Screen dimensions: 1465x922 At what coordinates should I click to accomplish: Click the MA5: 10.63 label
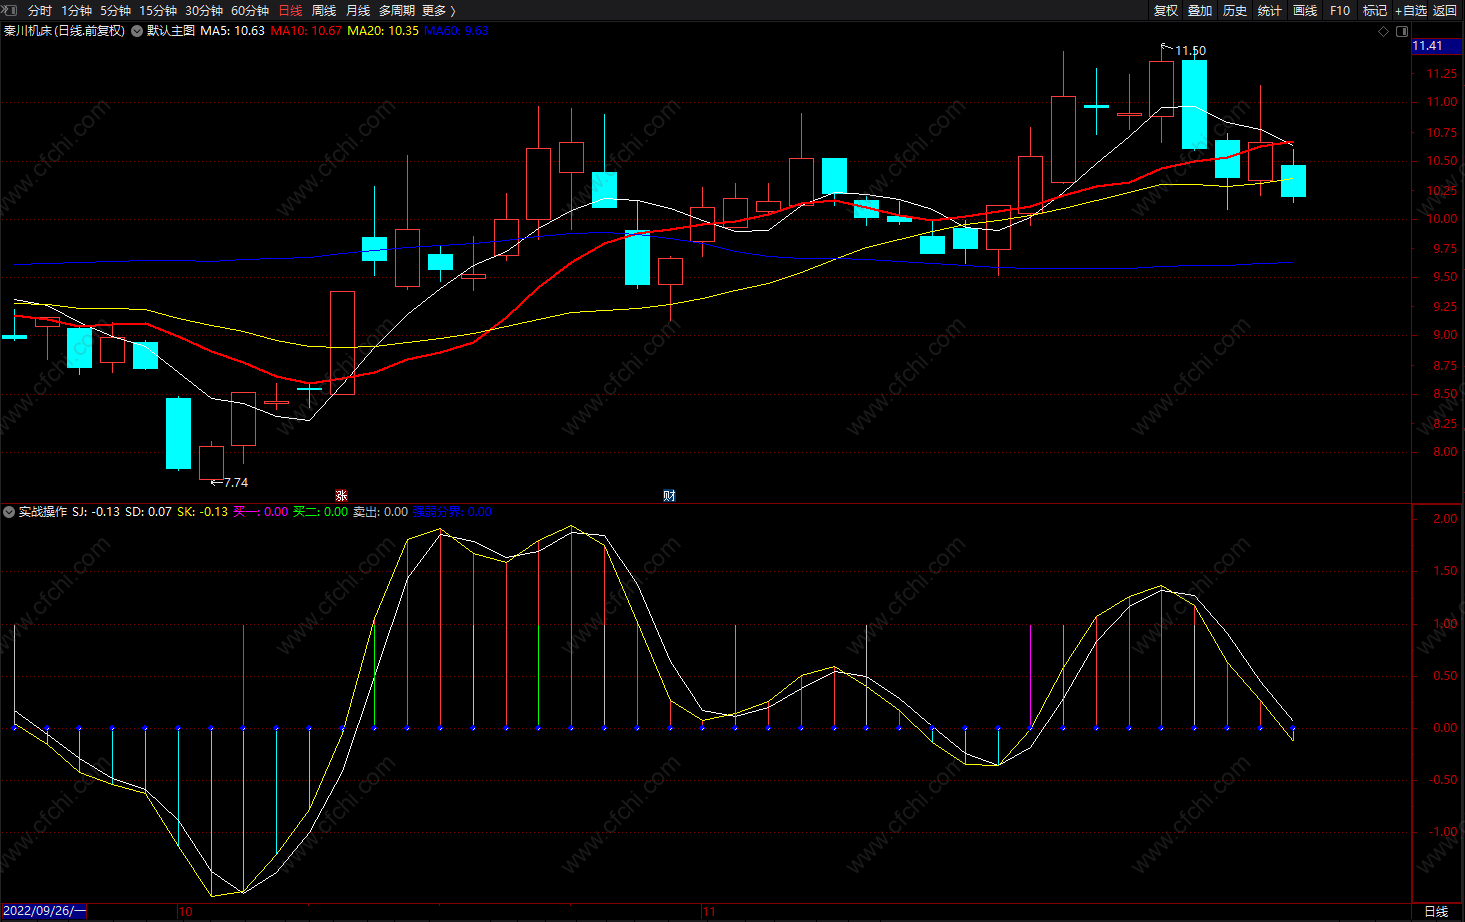coord(233,31)
